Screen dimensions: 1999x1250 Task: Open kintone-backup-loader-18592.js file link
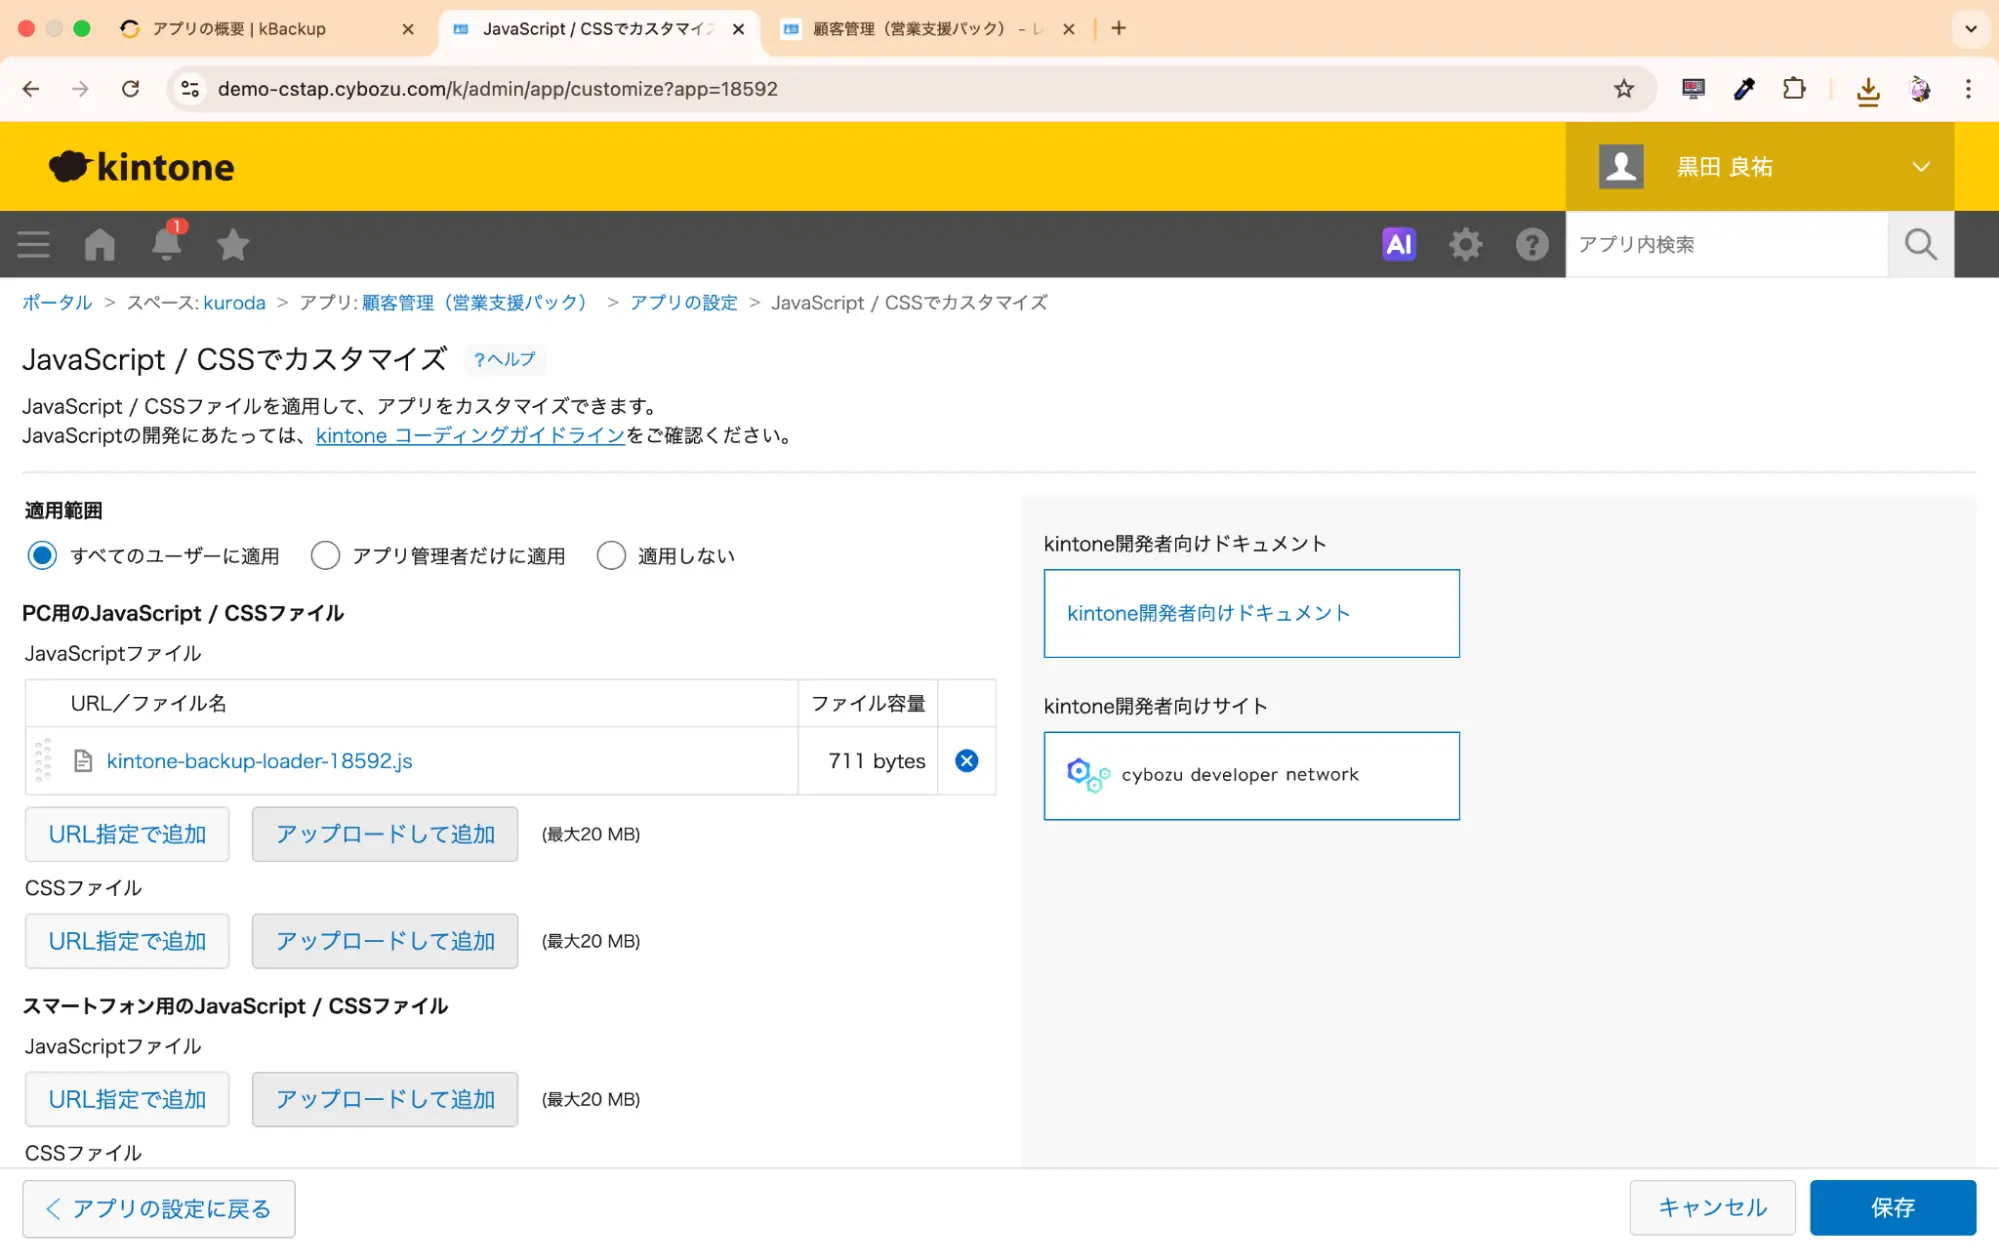pos(259,761)
